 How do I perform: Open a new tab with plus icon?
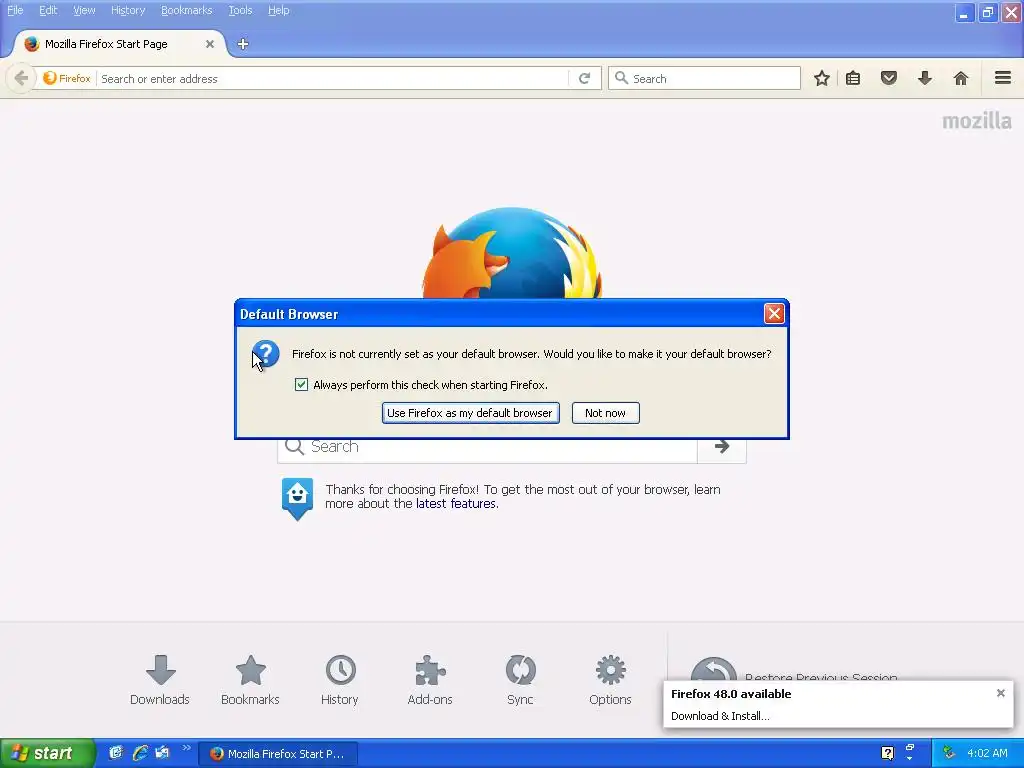click(243, 44)
